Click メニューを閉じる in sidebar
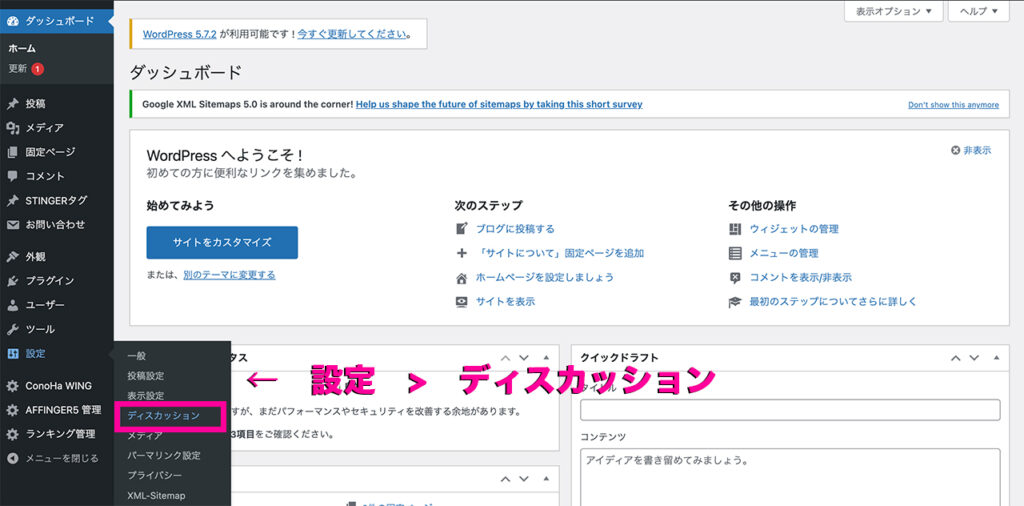The height and width of the screenshot is (506, 1024). point(62,458)
